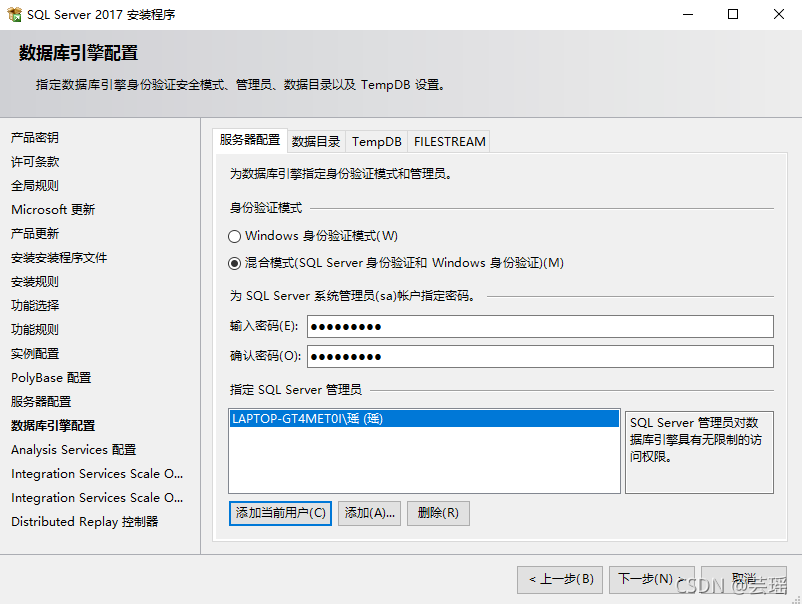
Task: Click 数据库引擎配置 step in sidebar
Action: [53, 426]
